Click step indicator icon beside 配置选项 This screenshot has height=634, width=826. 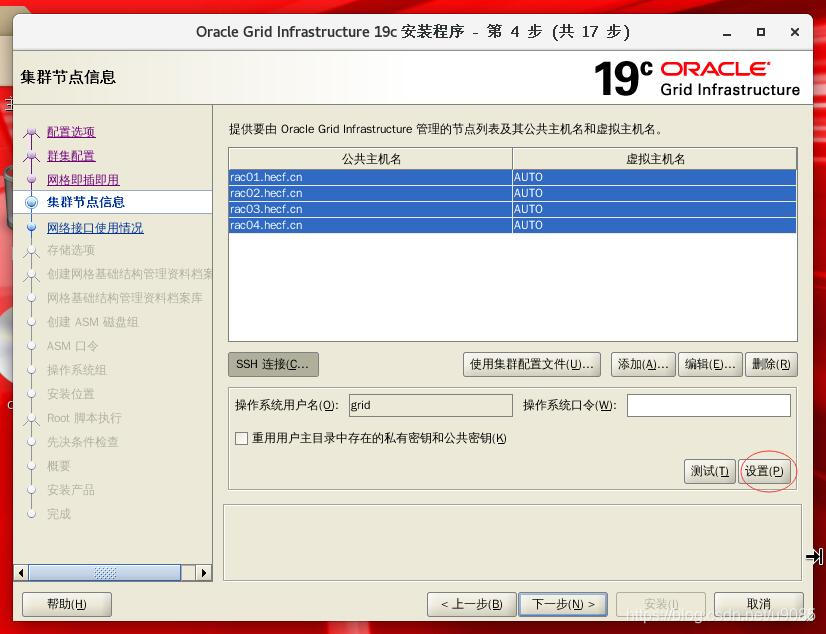[32, 132]
